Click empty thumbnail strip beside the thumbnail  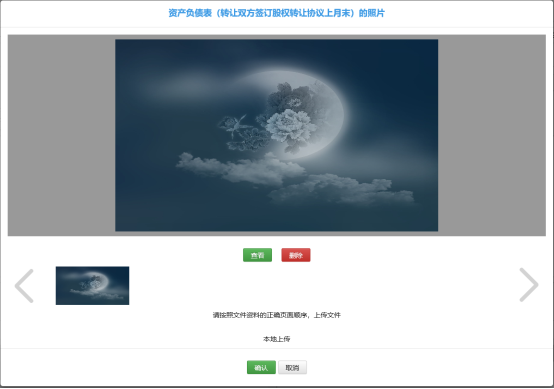click(318, 285)
